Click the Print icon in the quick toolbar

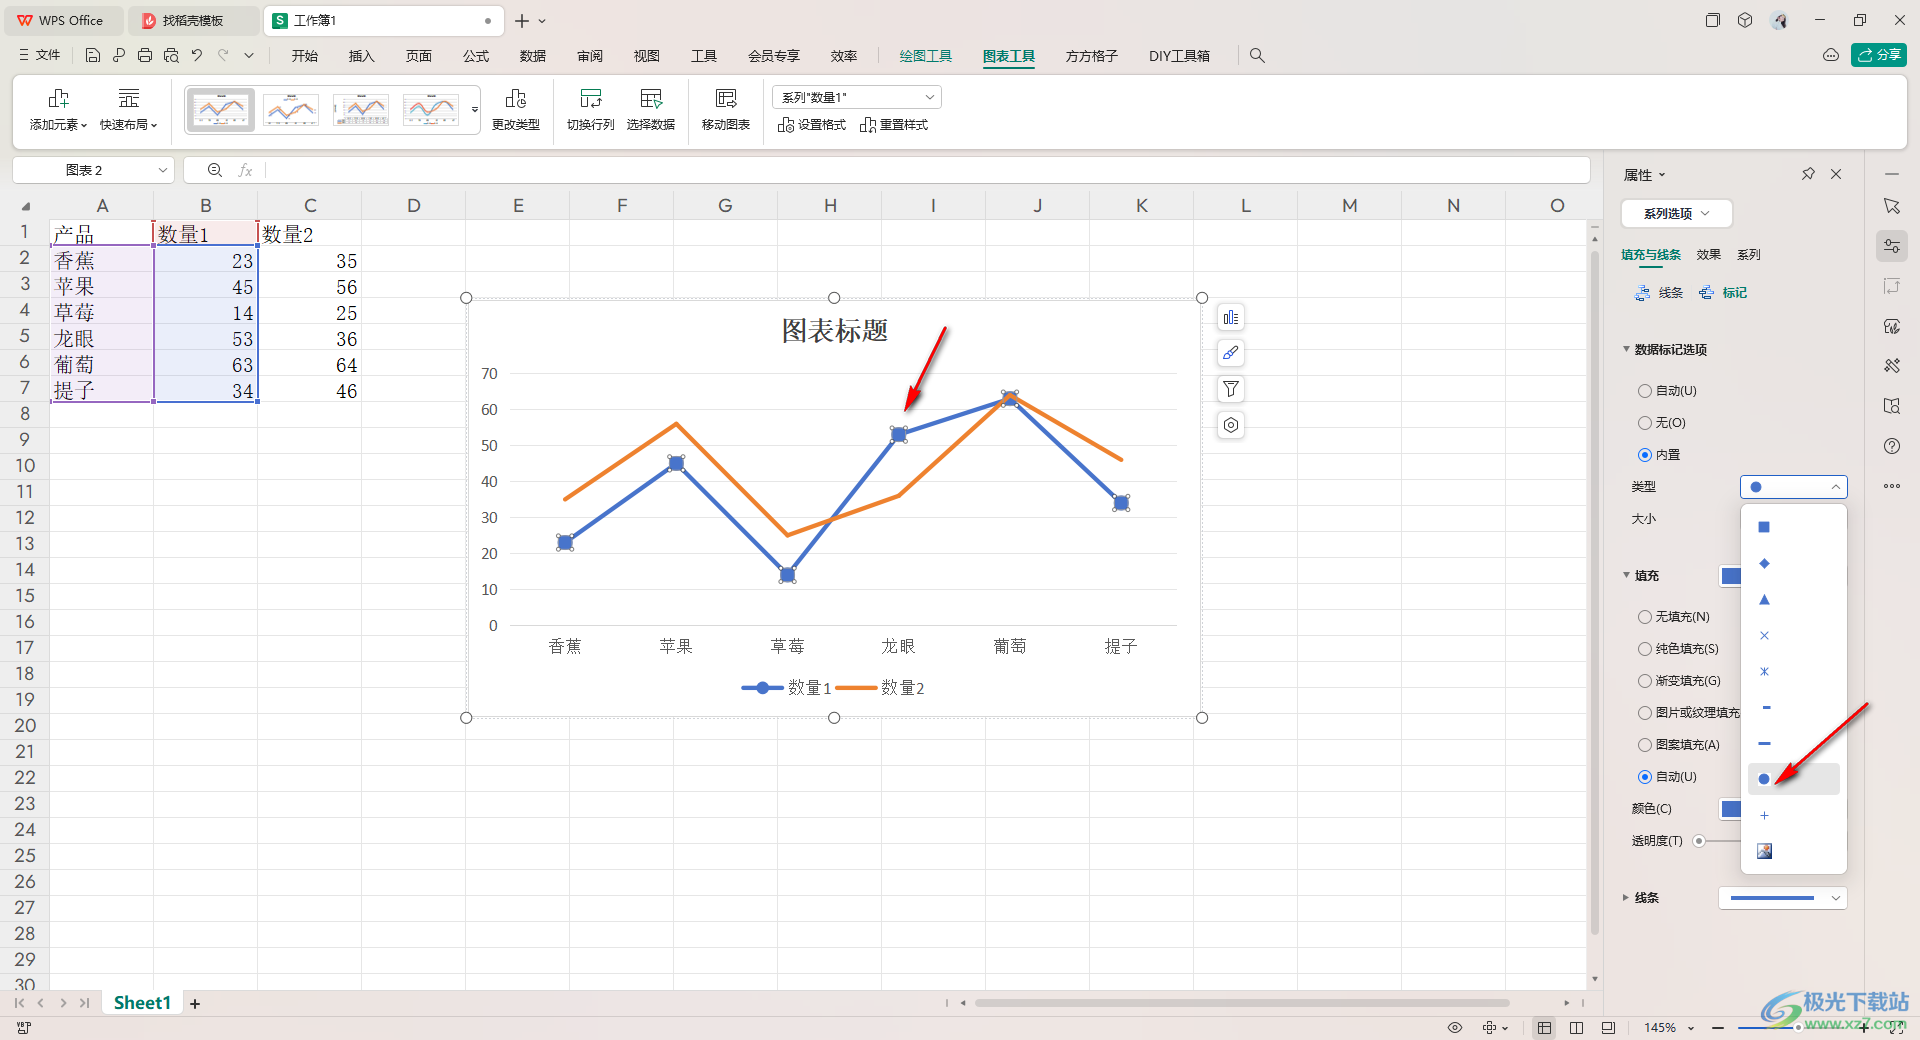tap(145, 56)
